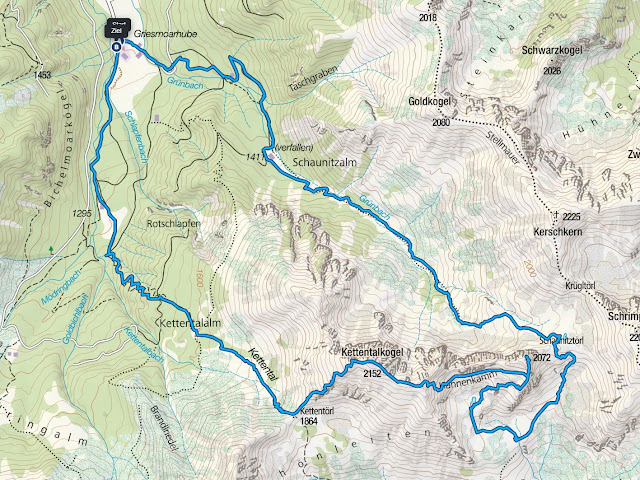The width and height of the screenshot is (640, 480).
Task: Click the Schwarzkogel peak name
Action: pos(552,51)
